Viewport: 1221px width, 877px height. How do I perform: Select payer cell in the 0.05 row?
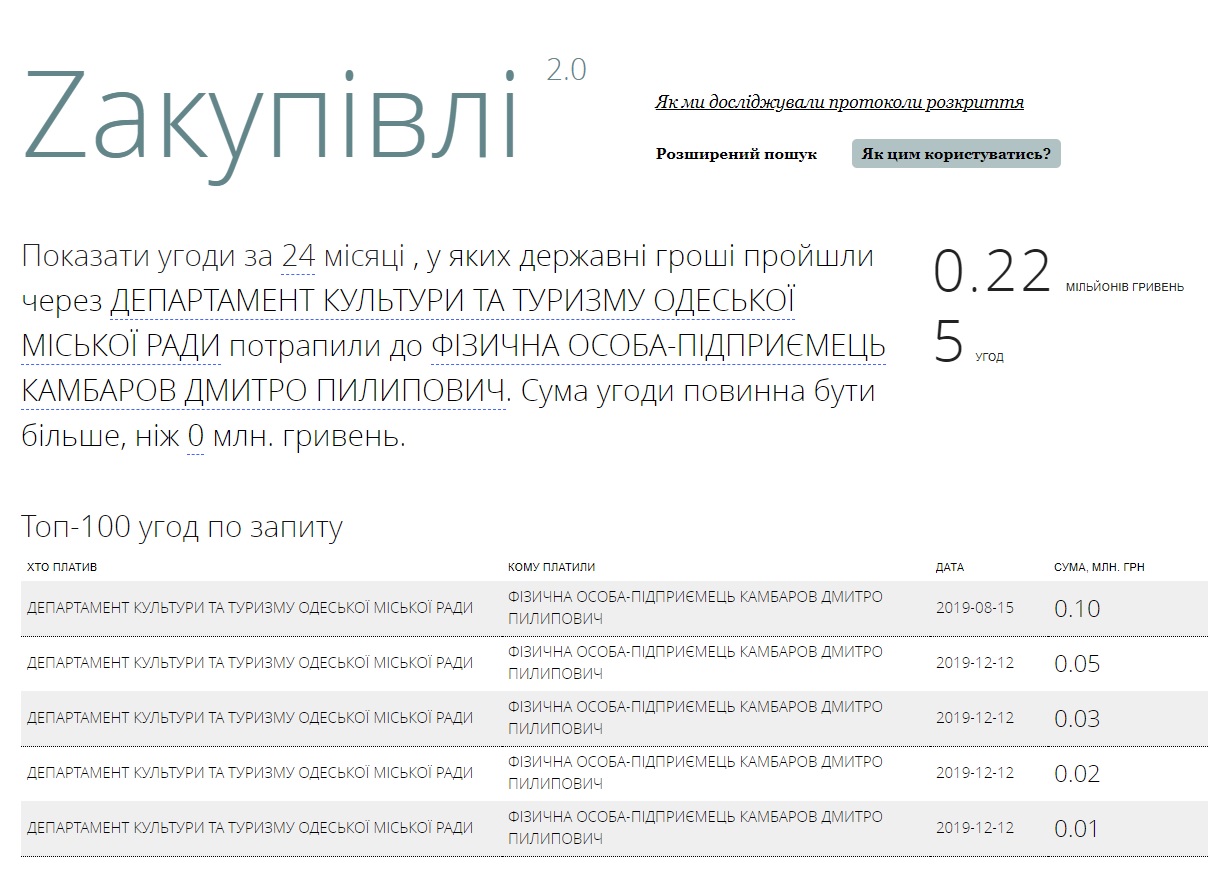[x=250, y=663]
